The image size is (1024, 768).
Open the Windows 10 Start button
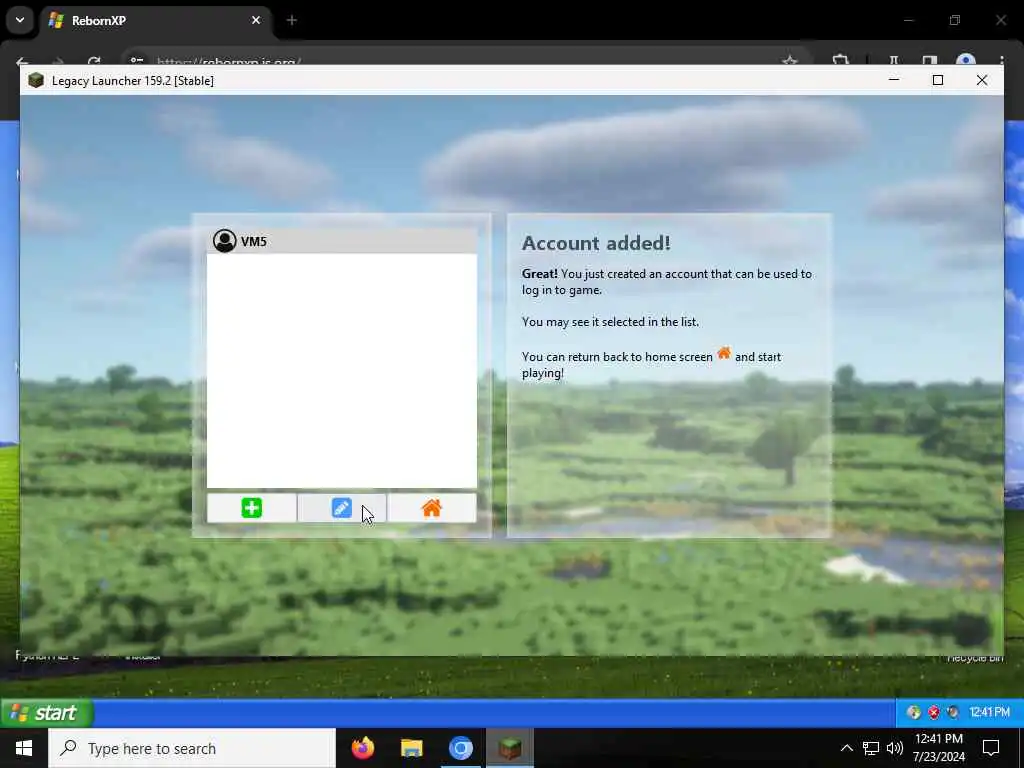tap(24, 748)
